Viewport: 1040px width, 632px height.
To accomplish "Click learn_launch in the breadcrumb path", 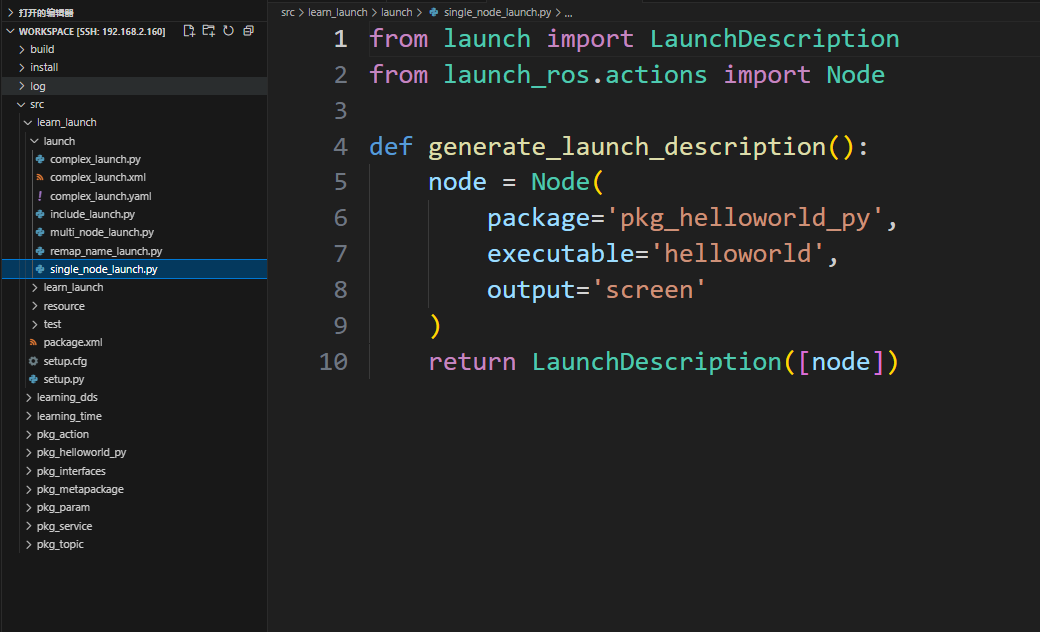I will coord(338,13).
